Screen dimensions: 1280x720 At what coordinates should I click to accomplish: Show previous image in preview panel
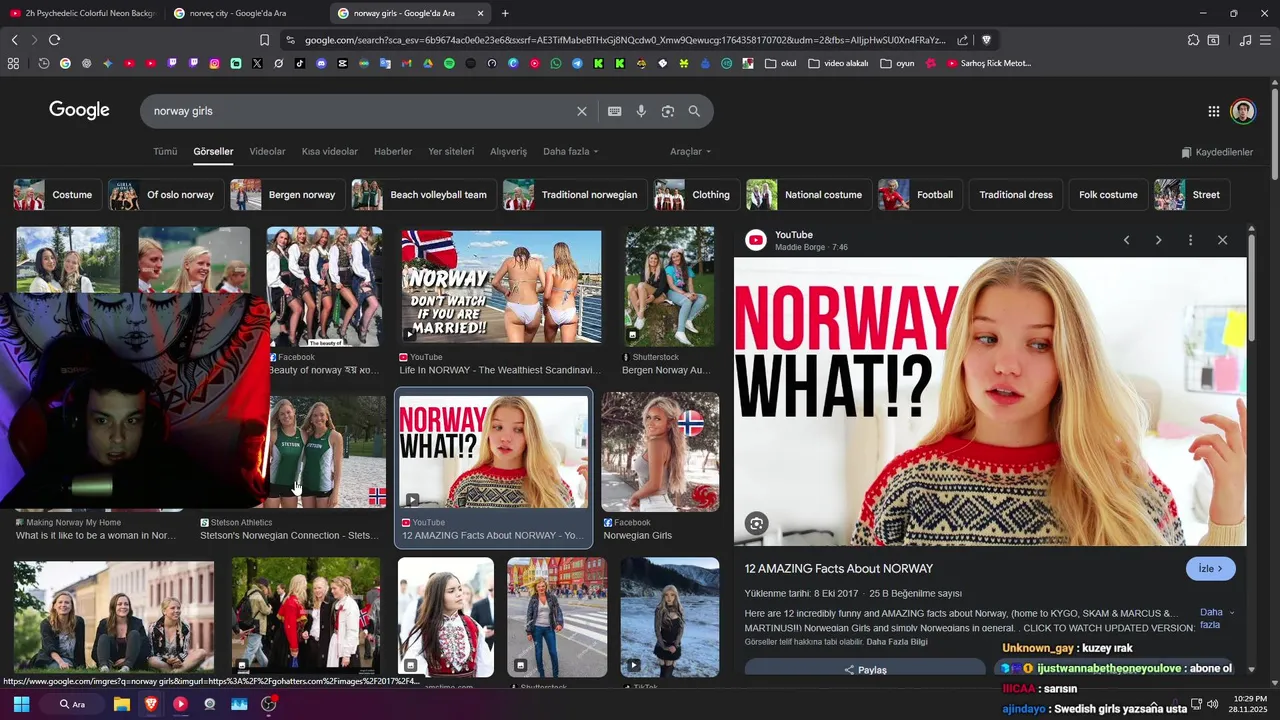tap(1126, 240)
